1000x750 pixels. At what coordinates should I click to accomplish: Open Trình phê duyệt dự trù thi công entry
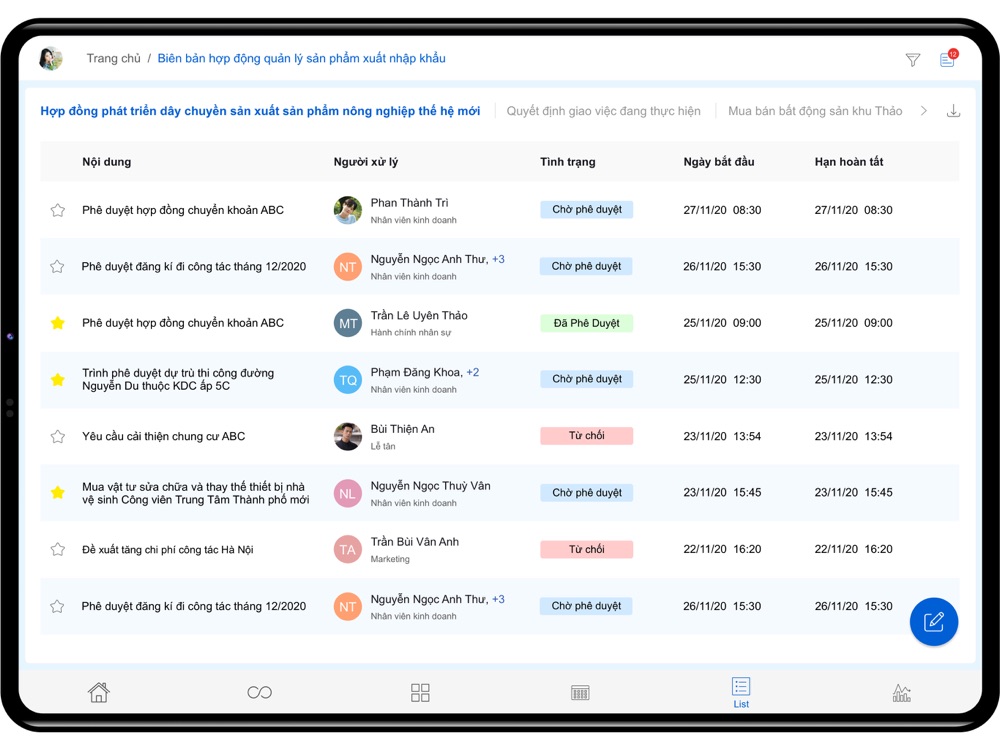(178, 379)
